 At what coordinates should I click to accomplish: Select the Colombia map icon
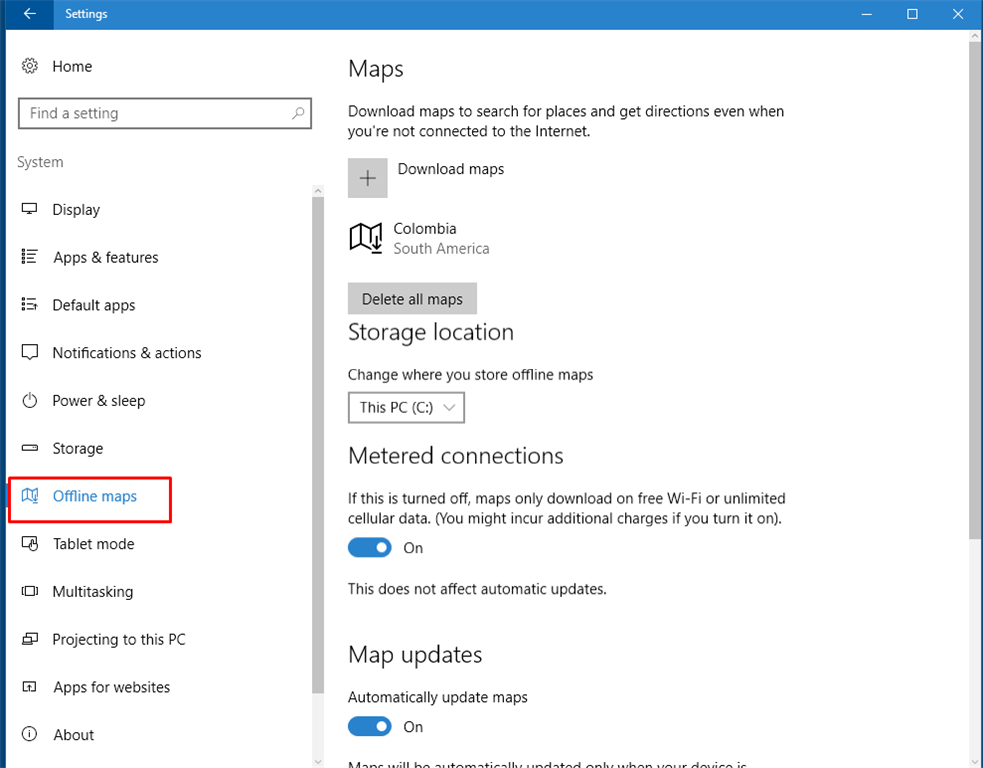click(x=366, y=238)
